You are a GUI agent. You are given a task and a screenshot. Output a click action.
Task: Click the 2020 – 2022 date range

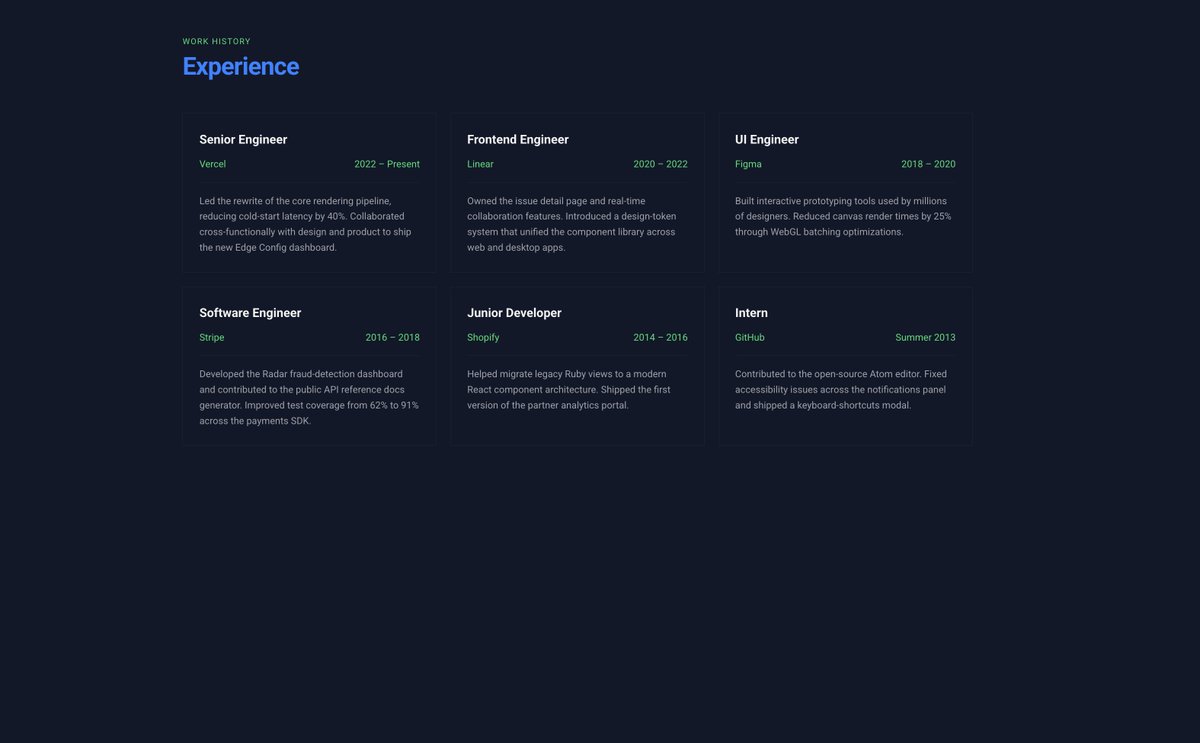[x=660, y=164]
